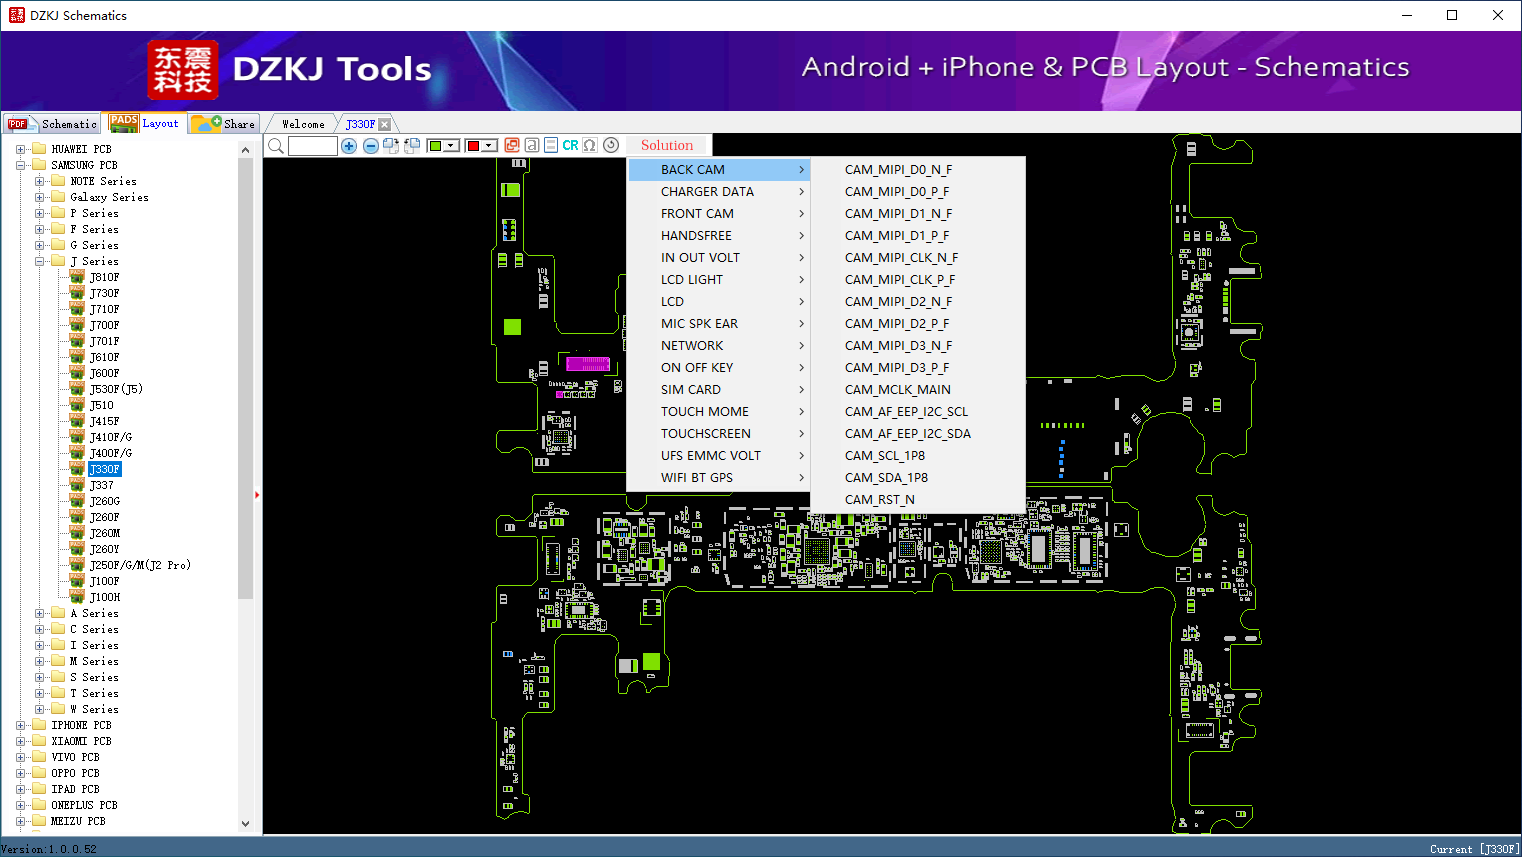1522x857 pixels.
Task: Expand the OPPO PCB folder
Action: [x=21, y=773]
